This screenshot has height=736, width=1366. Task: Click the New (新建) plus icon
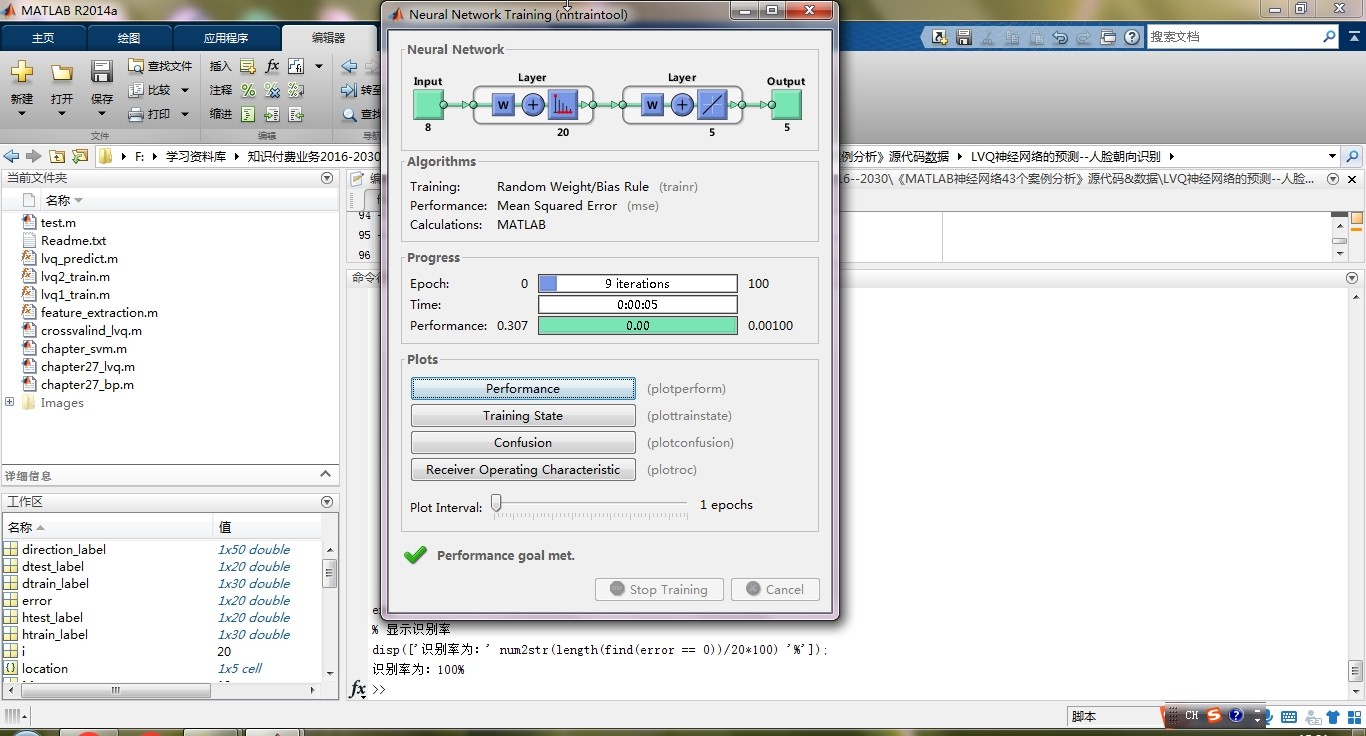click(x=22, y=72)
